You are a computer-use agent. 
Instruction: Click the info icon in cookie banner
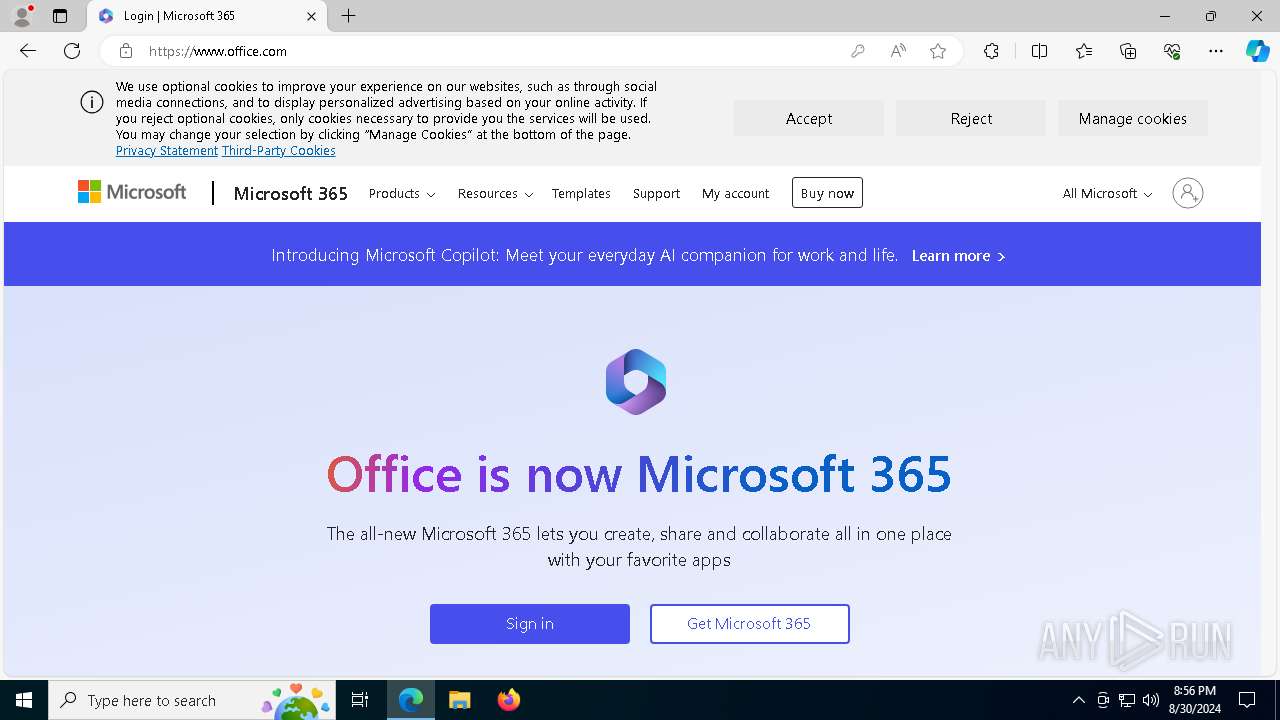pyautogui.click(x=92, y=102)
